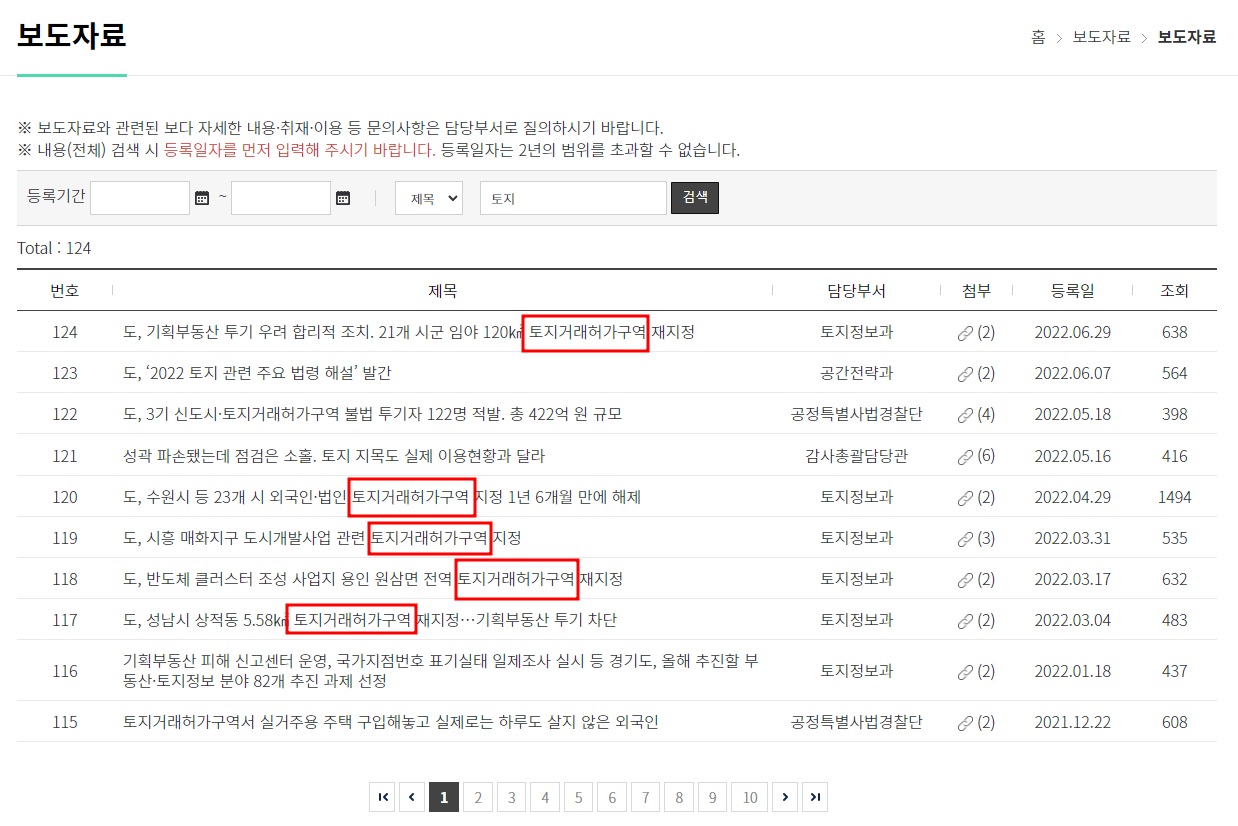The width and height of the screenshot is (1238, 826).
Task: Open the end date calendar picker
Action: [x=344, y=197]
